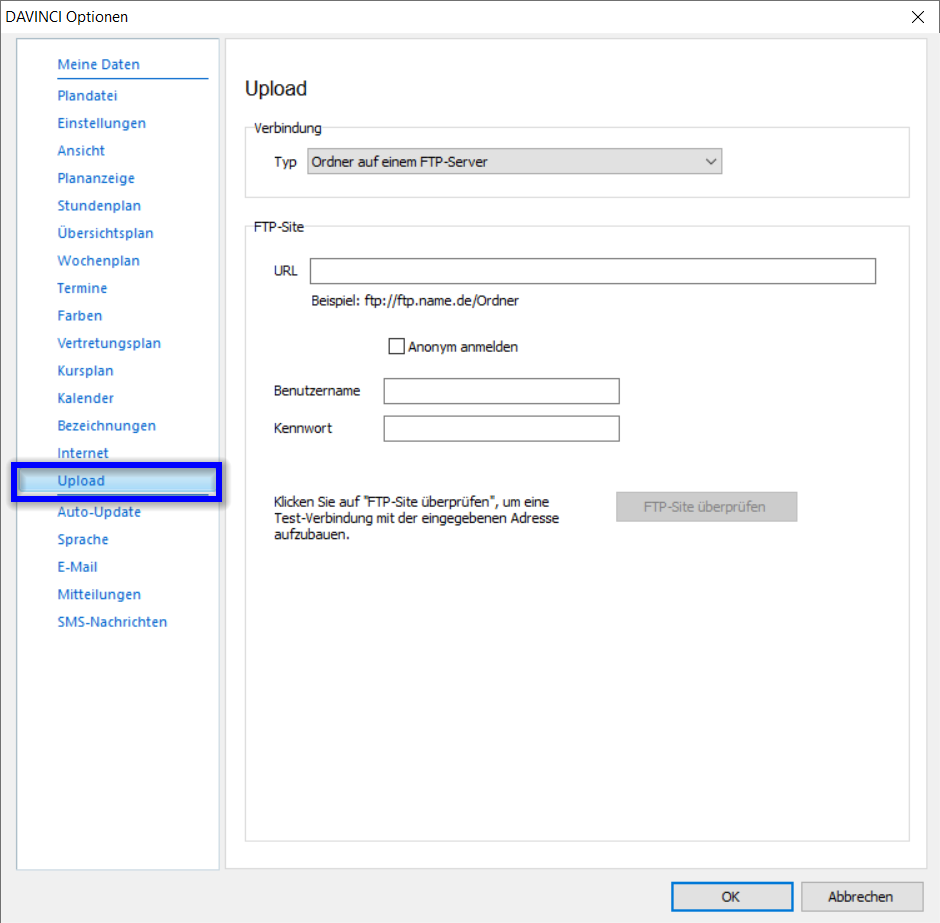Select Vertretungsplan in the sidebar
The height and width of the screenshot is (923, 940).
click(x=109, y=343)
